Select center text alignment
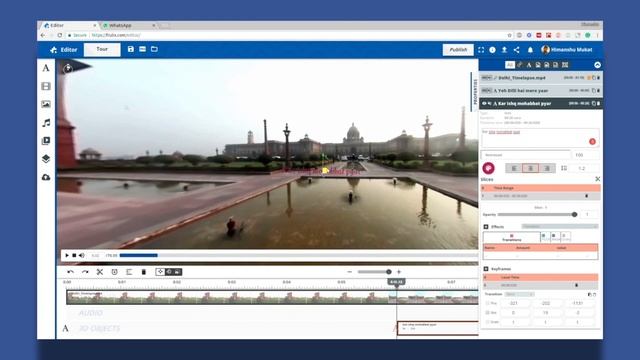This screenshot has width=640, height=360. [x=531, y=168]
